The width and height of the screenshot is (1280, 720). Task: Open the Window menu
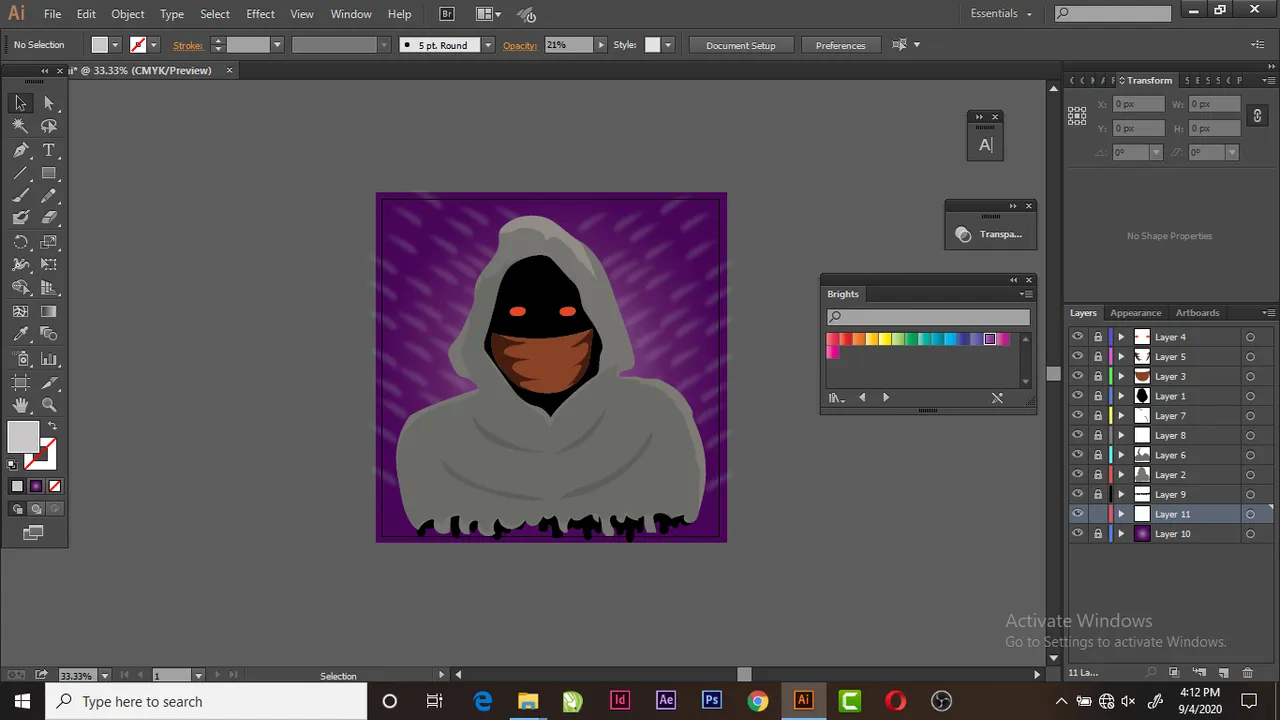(x=351, y=14)
